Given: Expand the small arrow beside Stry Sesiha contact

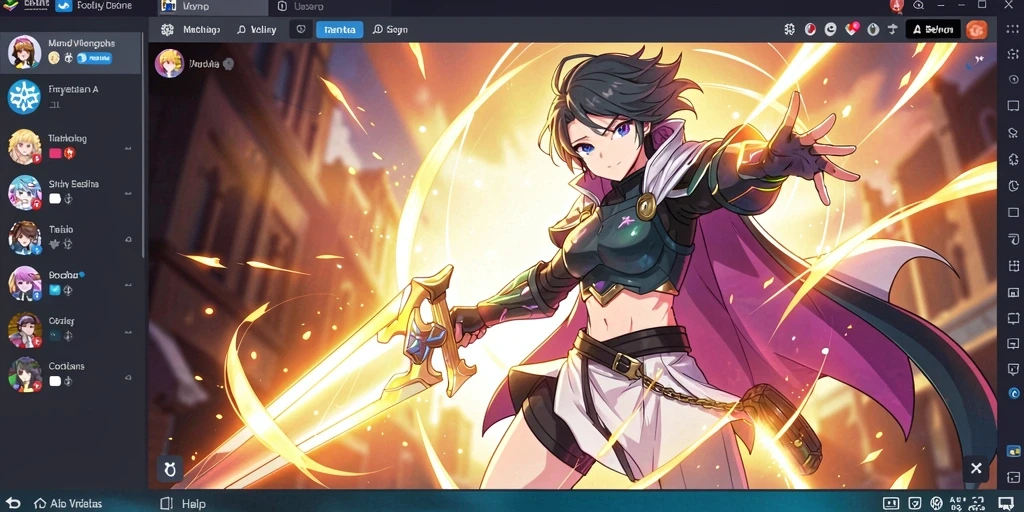Looking at the screenshot, I should pos(128,194).
